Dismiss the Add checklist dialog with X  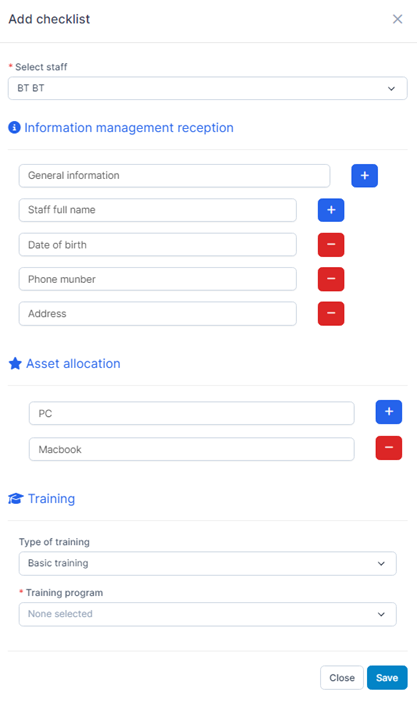(397, 19)
